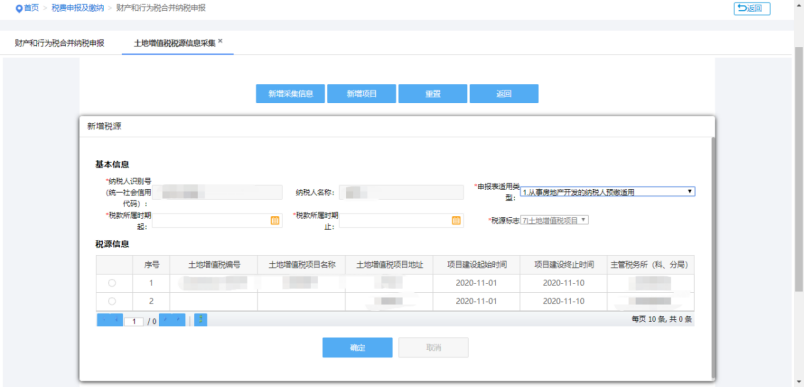This screenshot has width=804, height=387.
Task: Open the 税款所属时期止 calendar icon
Action: click(456, 220)
